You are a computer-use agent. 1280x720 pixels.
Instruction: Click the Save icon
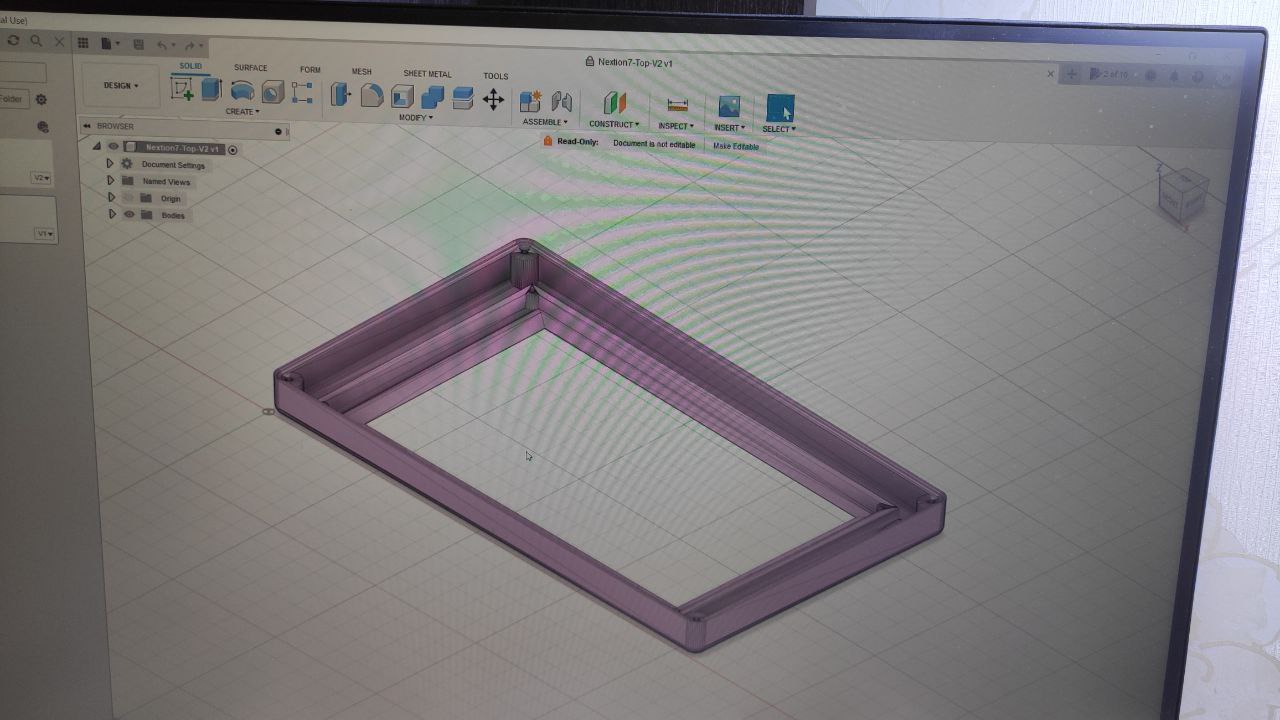[138, 44]
